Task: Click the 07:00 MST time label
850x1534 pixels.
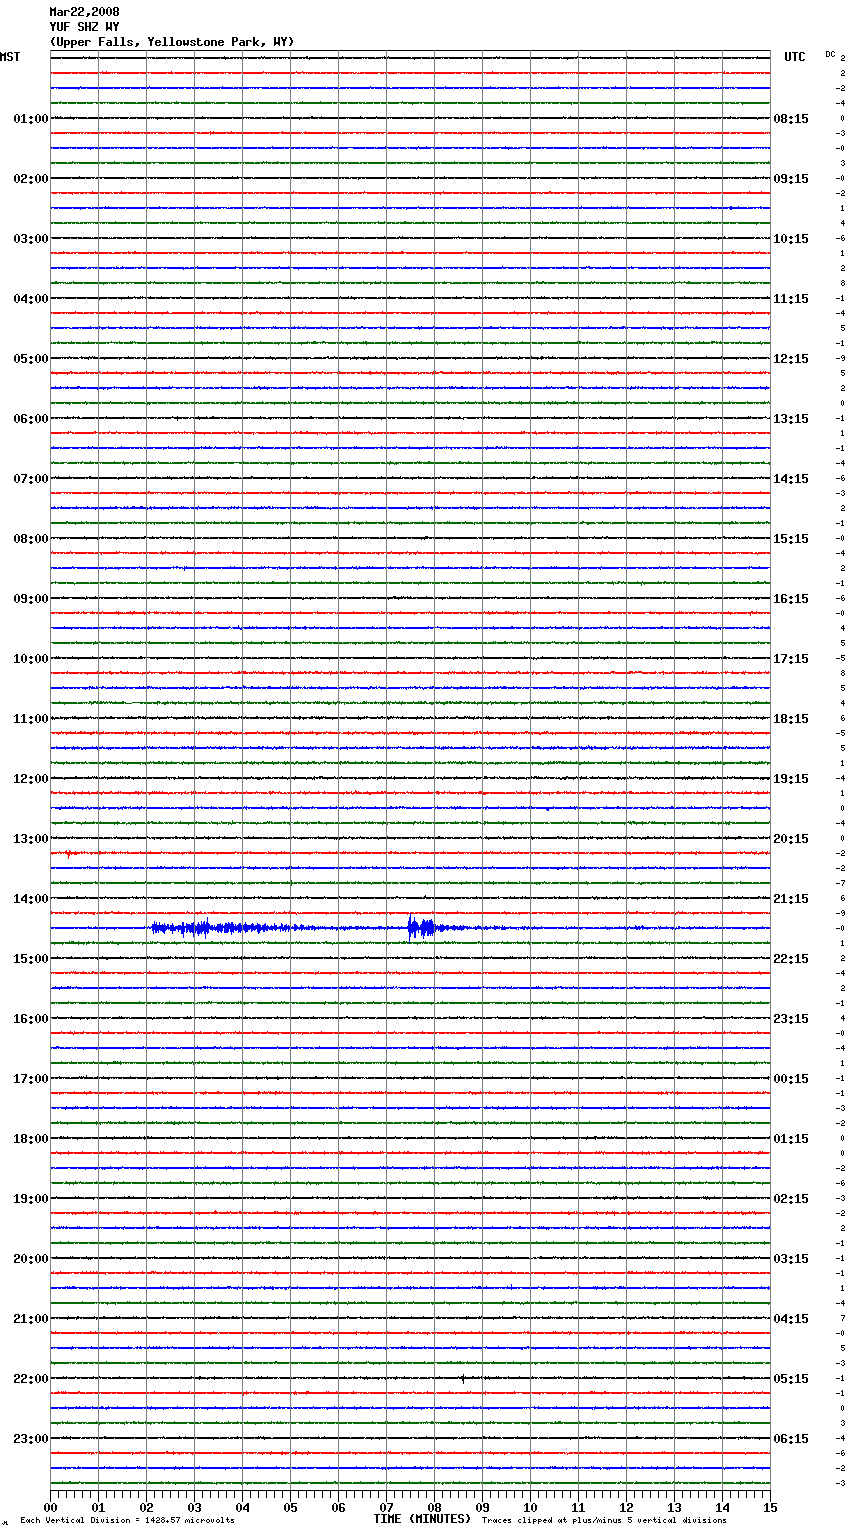Action: click(30, 479)
